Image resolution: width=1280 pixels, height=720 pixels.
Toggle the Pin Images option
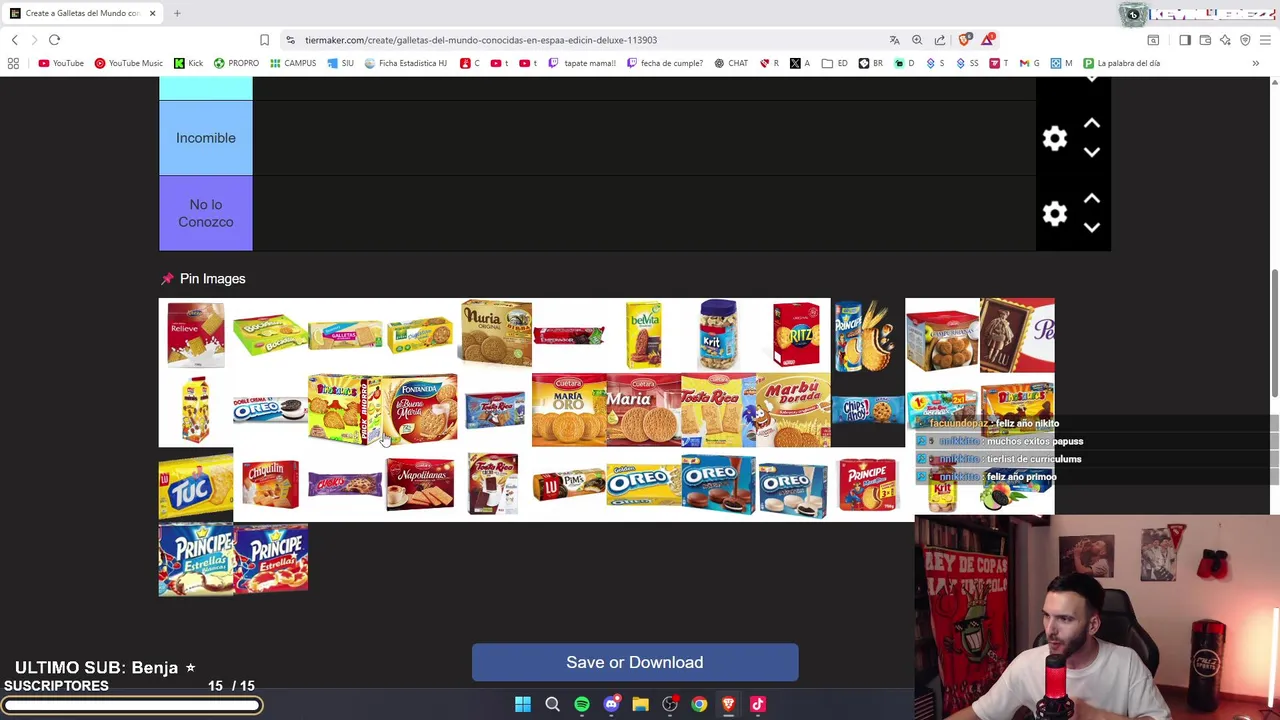(x=203, y=279)
